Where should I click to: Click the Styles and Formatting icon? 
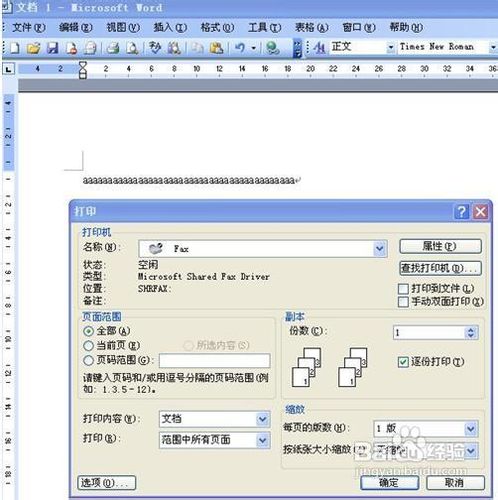320,48
